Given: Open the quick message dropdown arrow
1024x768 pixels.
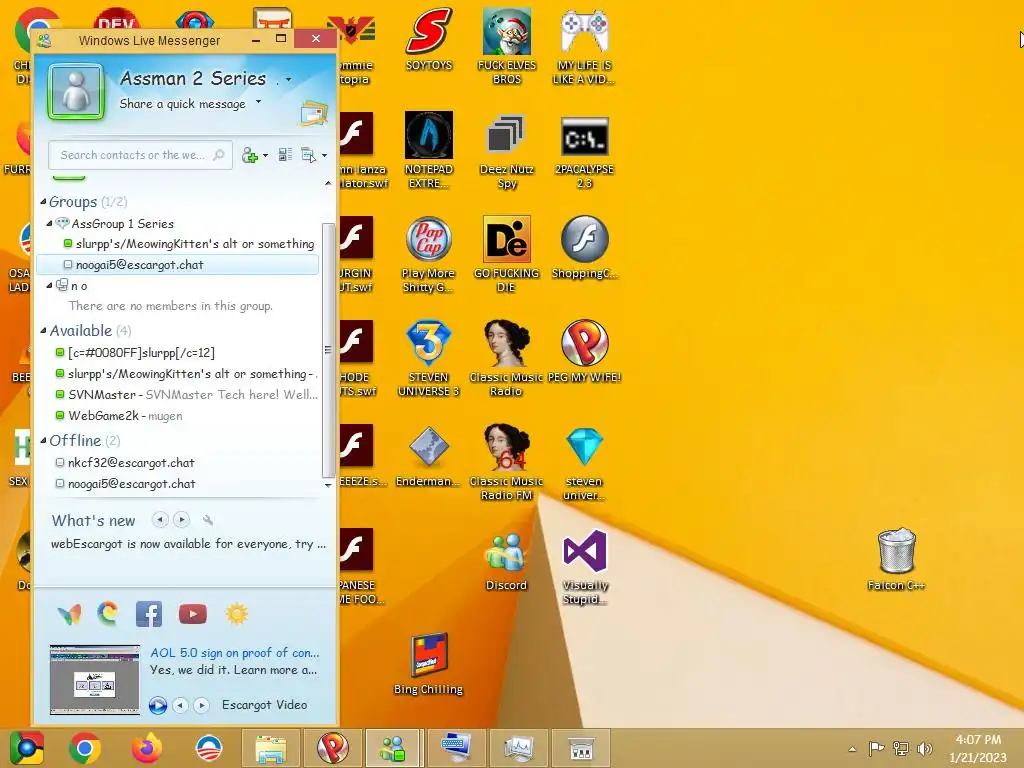Looking at the screenshot, I should 259,102.
